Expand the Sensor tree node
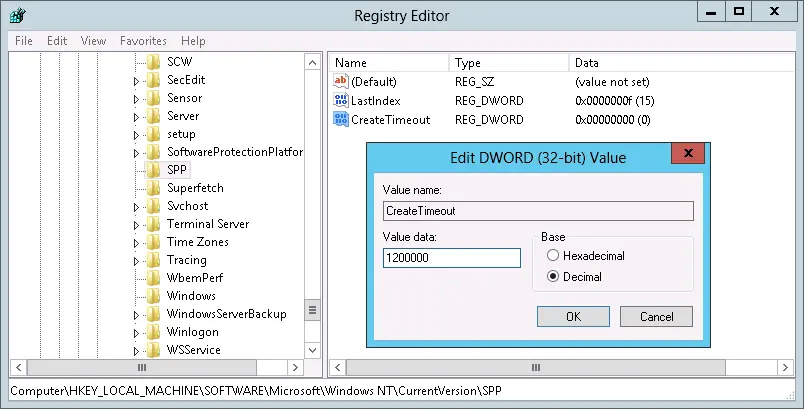This screenshot has height=409, width=804. pos(136,99)
